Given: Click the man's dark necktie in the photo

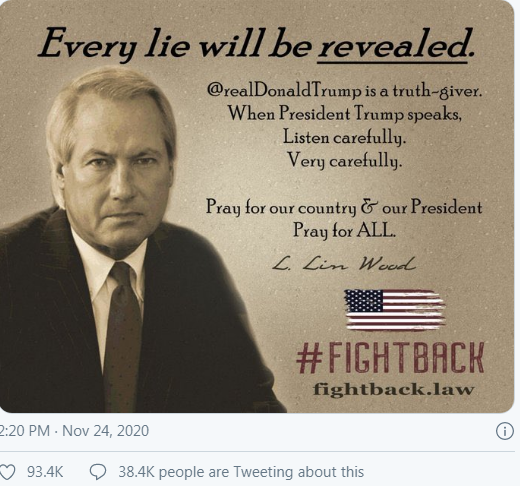Looking at the screenshot, I should click(x=122, y=337).
